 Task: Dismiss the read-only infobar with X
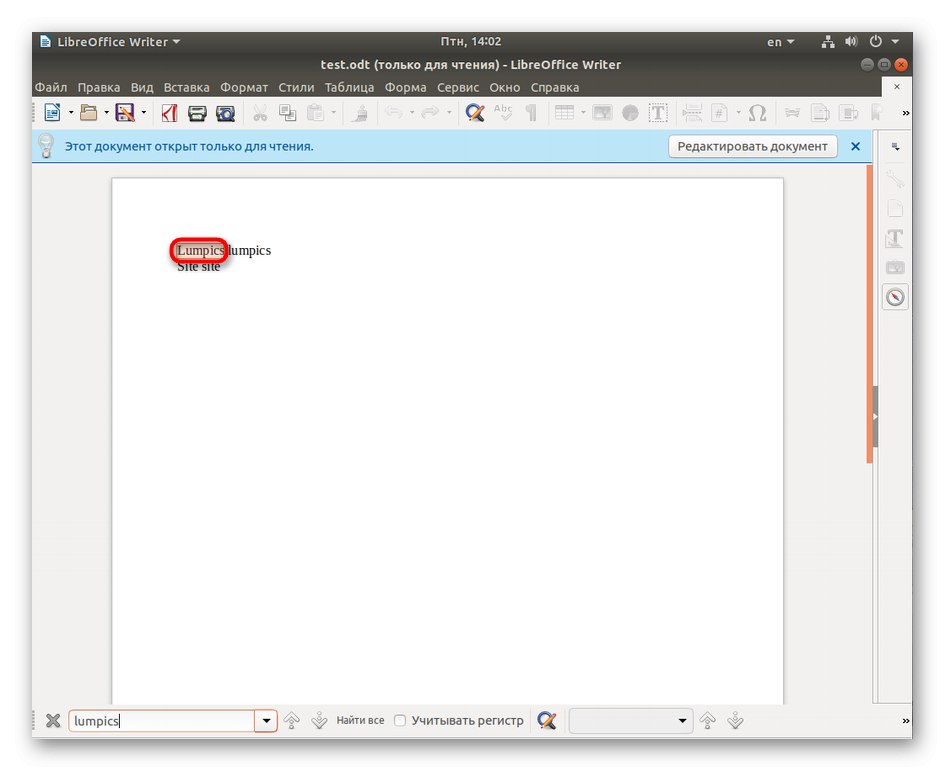(x=855, y=146)
